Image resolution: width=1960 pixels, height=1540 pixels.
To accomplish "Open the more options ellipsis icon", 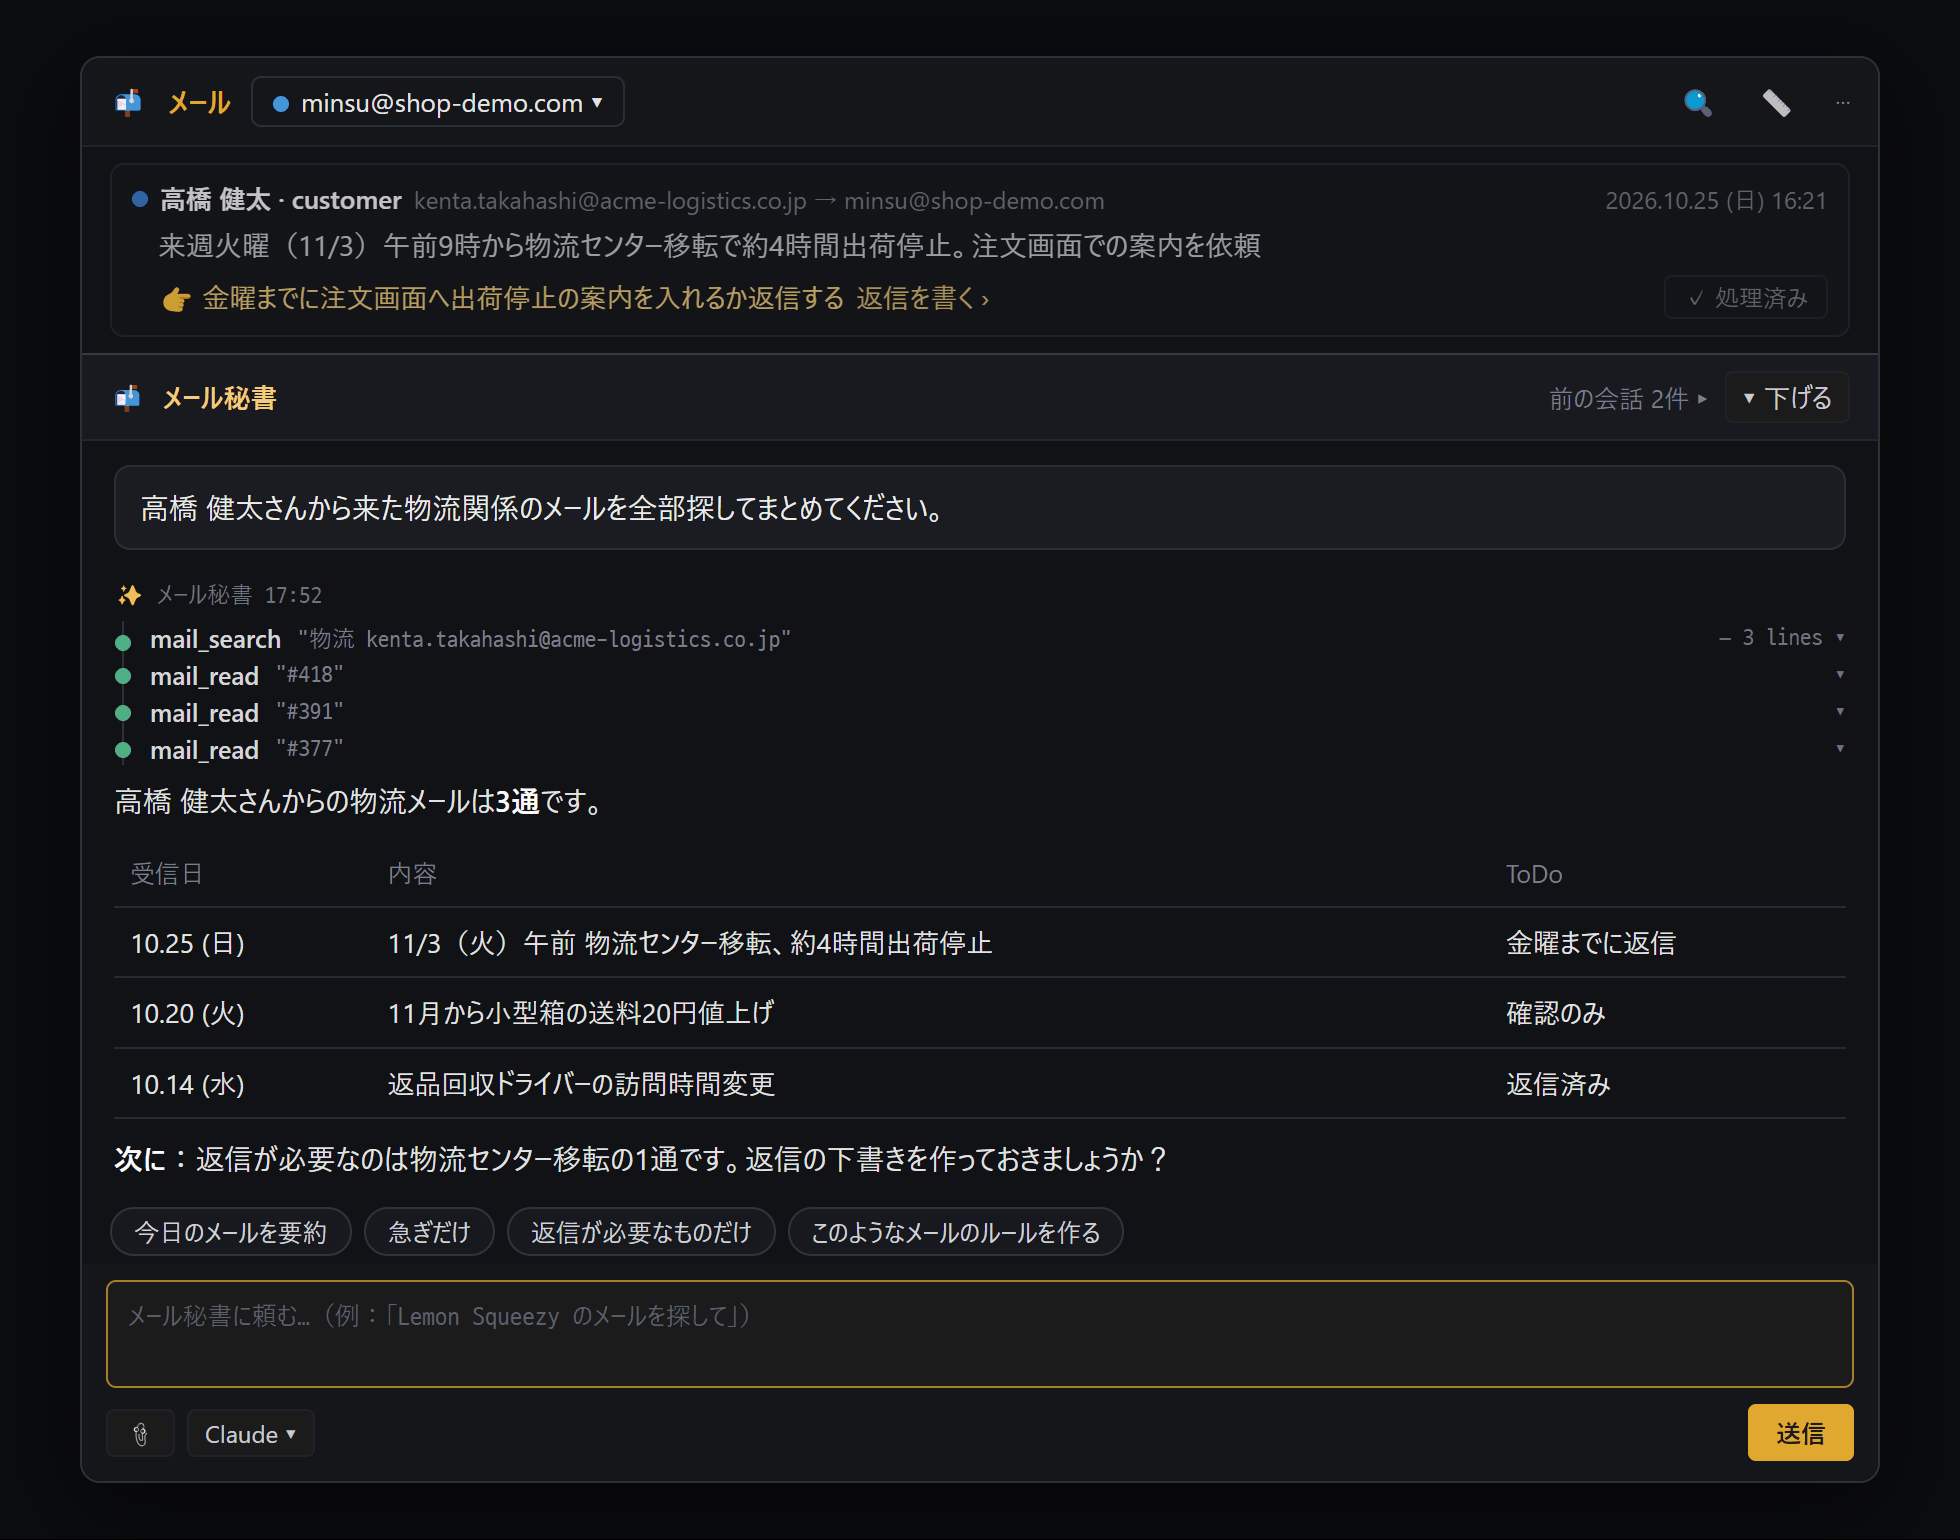I will pyautogui.click(x=1842, y=103).
